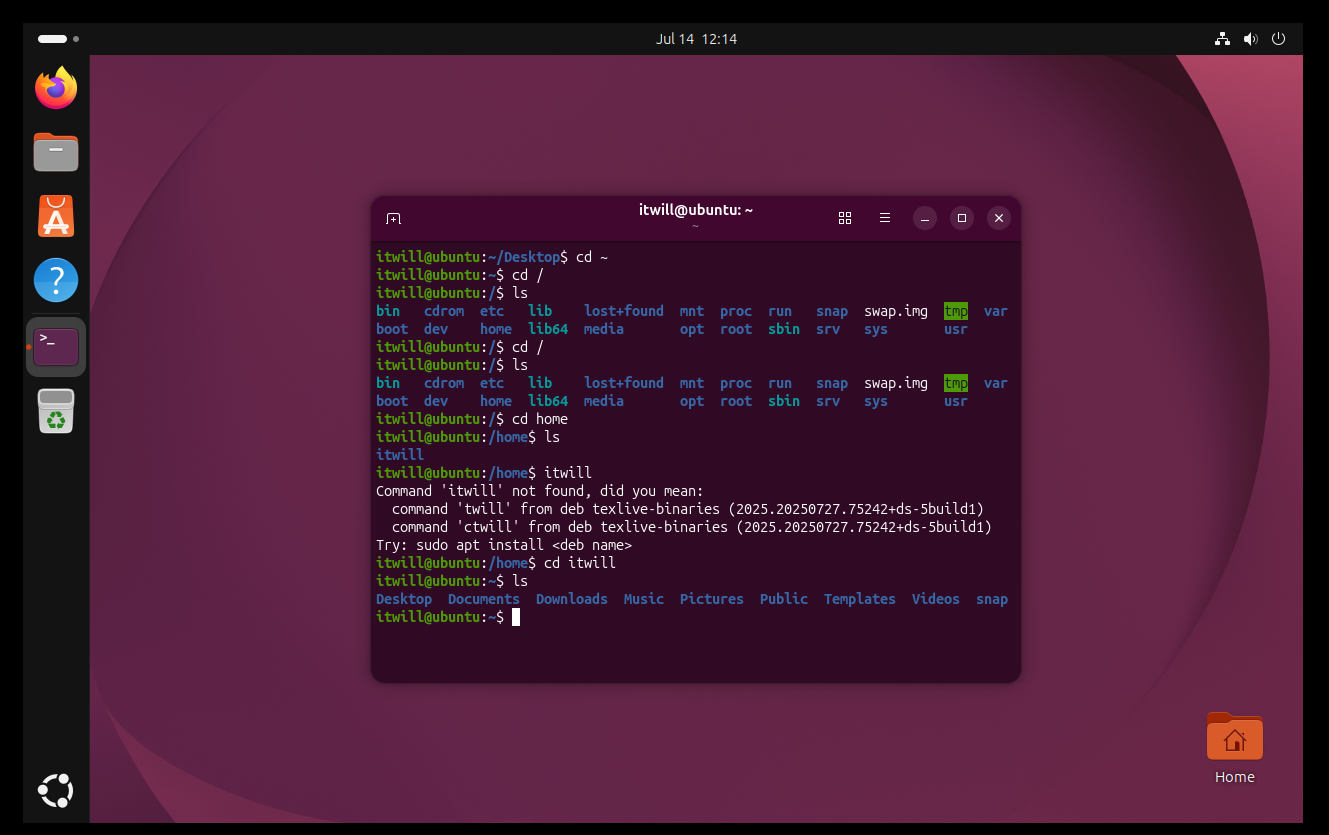Click the terminal title 'itwill@ubuntu: ~'
Screen dimensions: 1329x835
pos(696,210)
